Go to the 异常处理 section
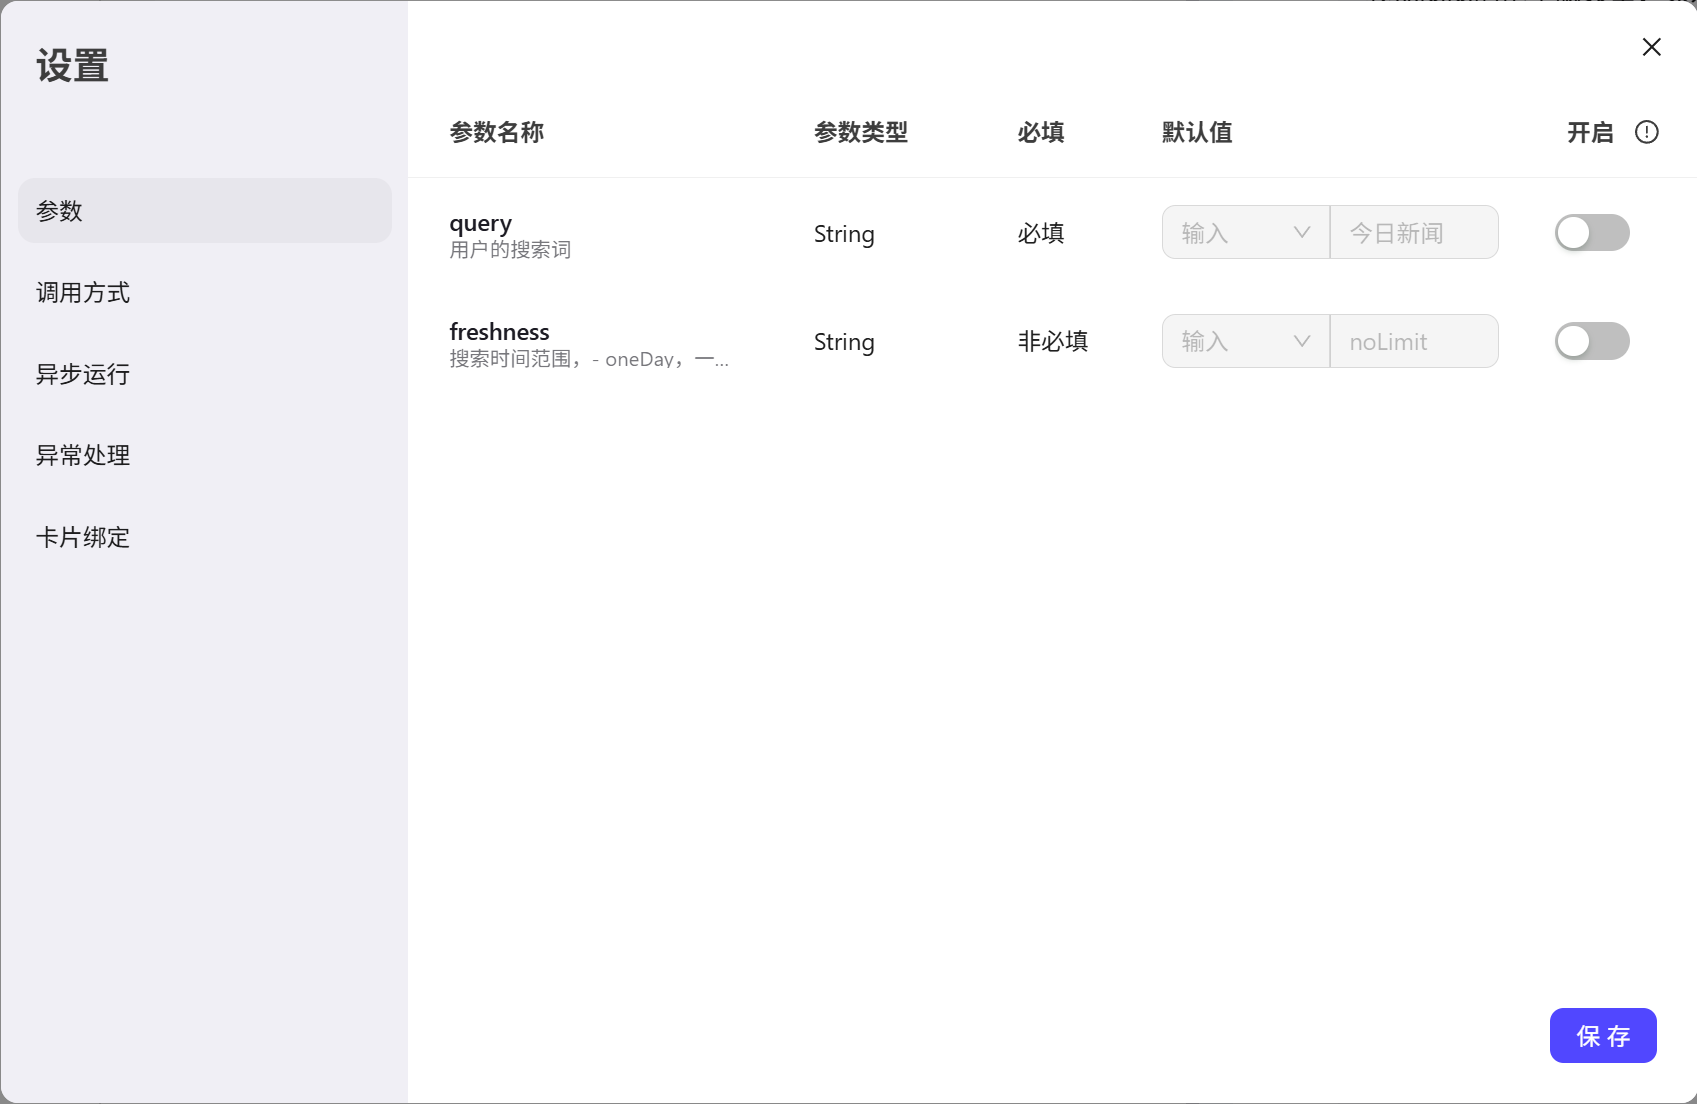The image size is (1697, 1104). (83, 456)
